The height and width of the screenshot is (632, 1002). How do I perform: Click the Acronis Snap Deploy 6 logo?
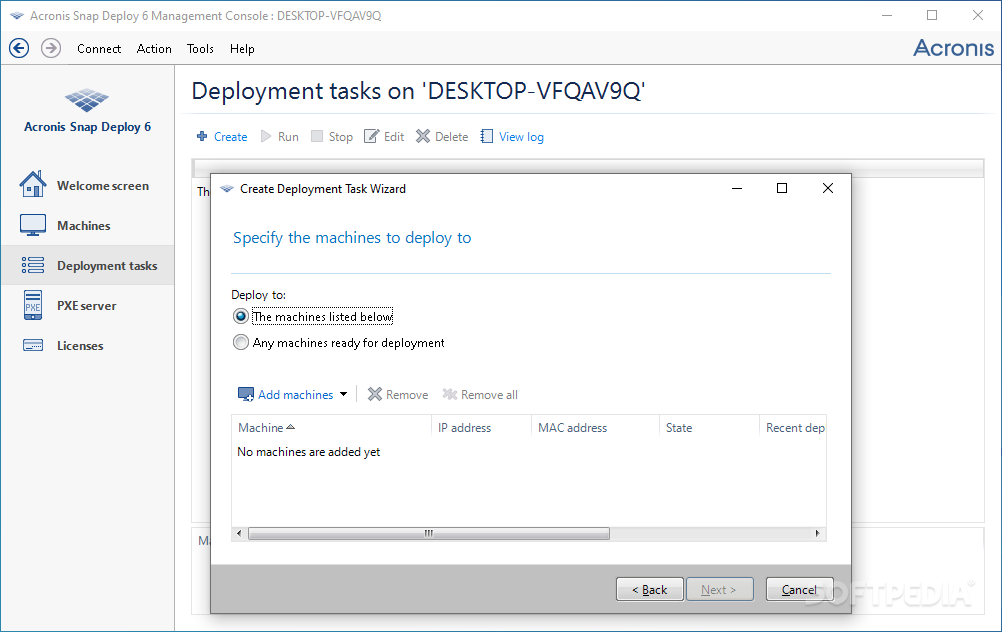click(x=87, y=100)
